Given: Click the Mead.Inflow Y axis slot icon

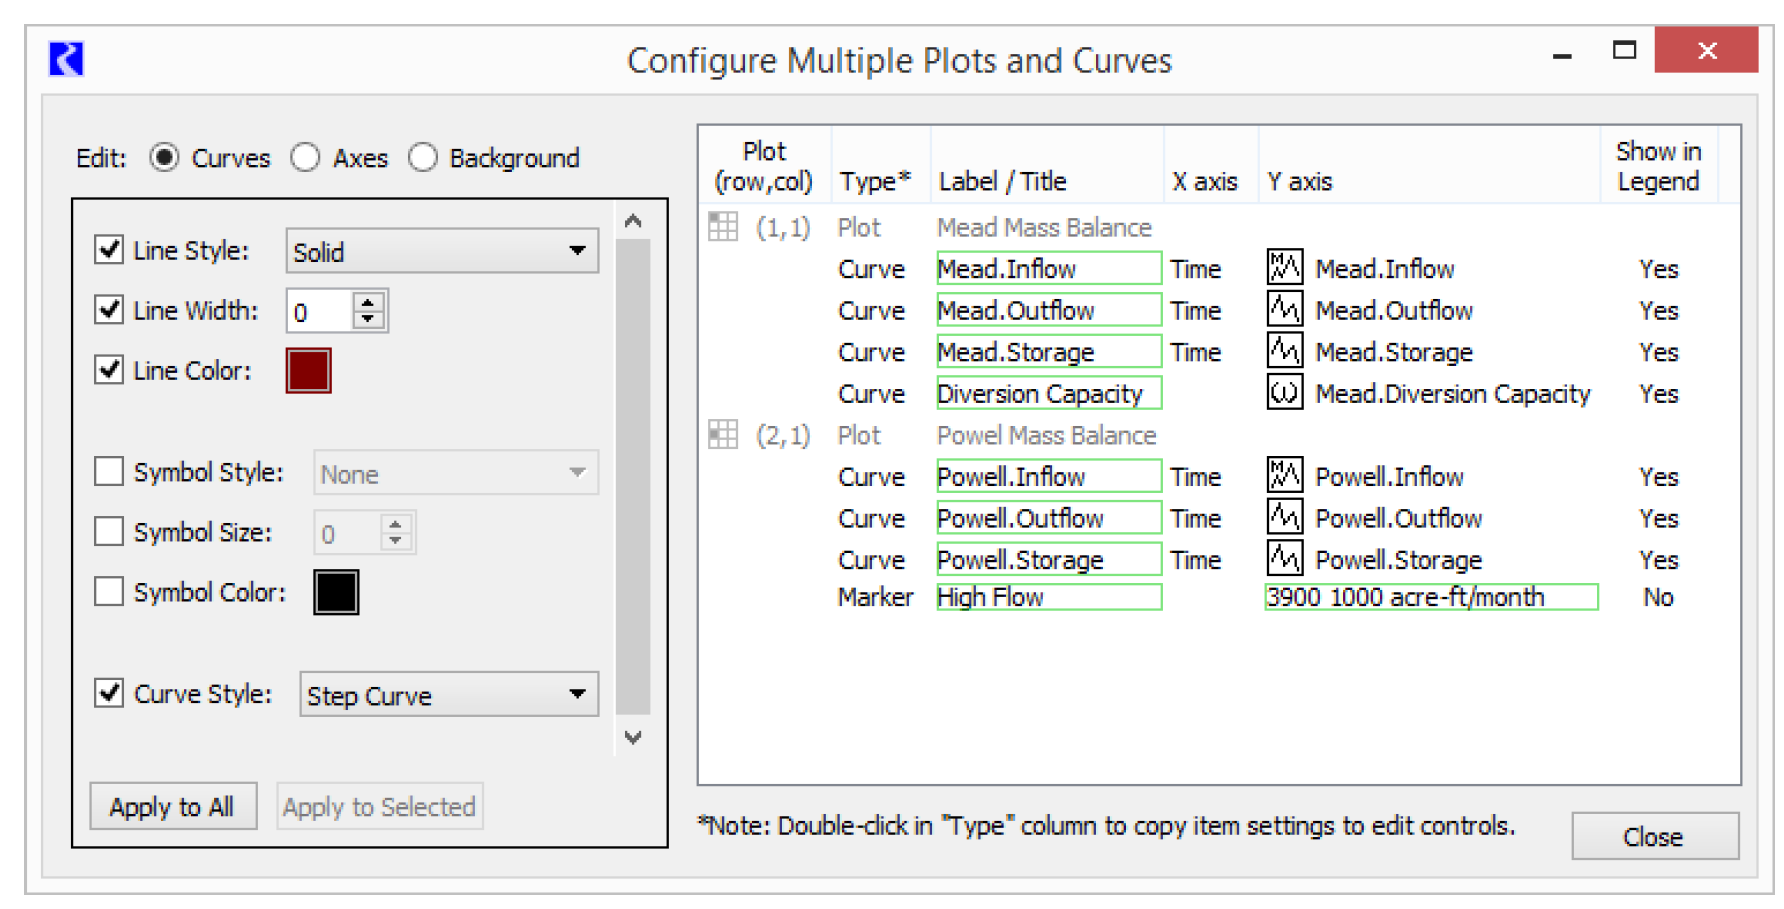Looking at the screenshot, I should point(1284,268).
